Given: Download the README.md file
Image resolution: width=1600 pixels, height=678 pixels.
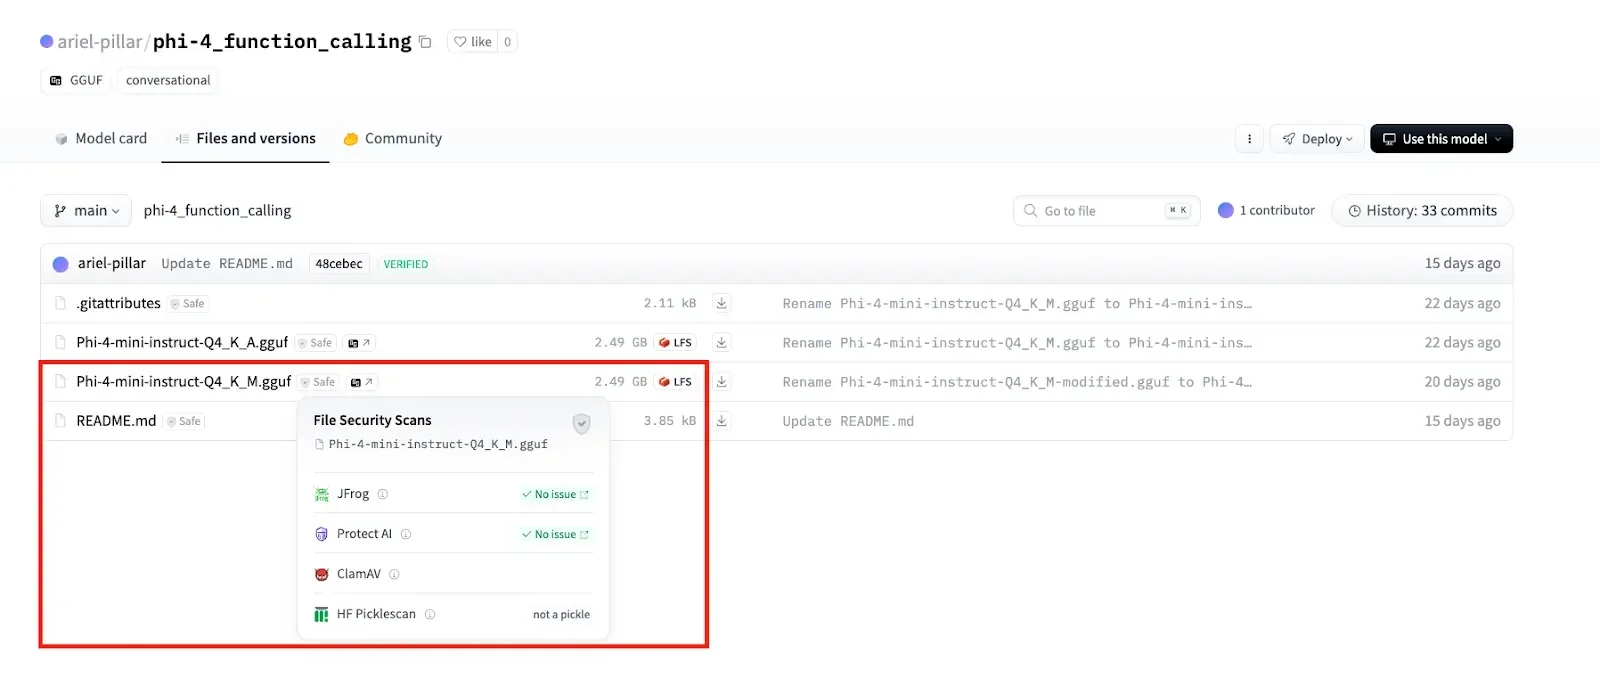Looking at the screenshot, I should [721, 421].
